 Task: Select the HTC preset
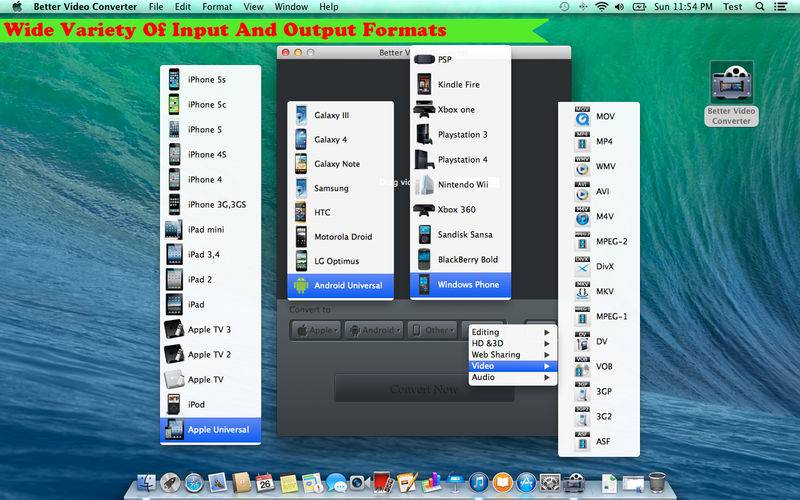340,212
